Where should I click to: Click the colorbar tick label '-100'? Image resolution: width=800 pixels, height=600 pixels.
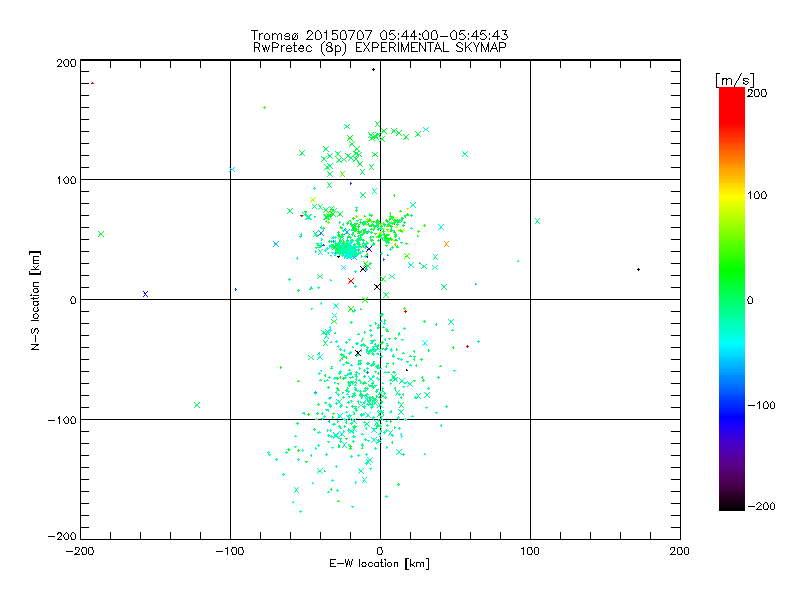pos(761,405)
